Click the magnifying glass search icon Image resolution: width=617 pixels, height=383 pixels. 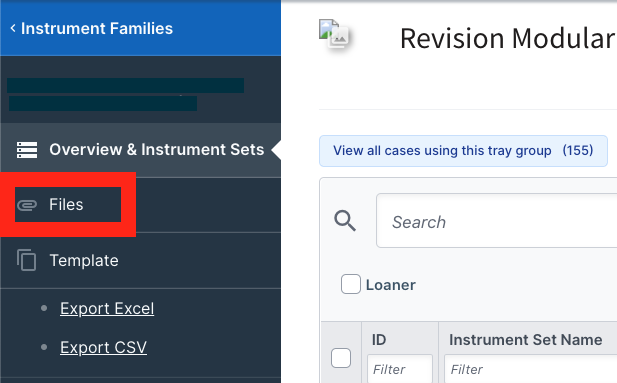pyautogui.click(x=345, y=220)
